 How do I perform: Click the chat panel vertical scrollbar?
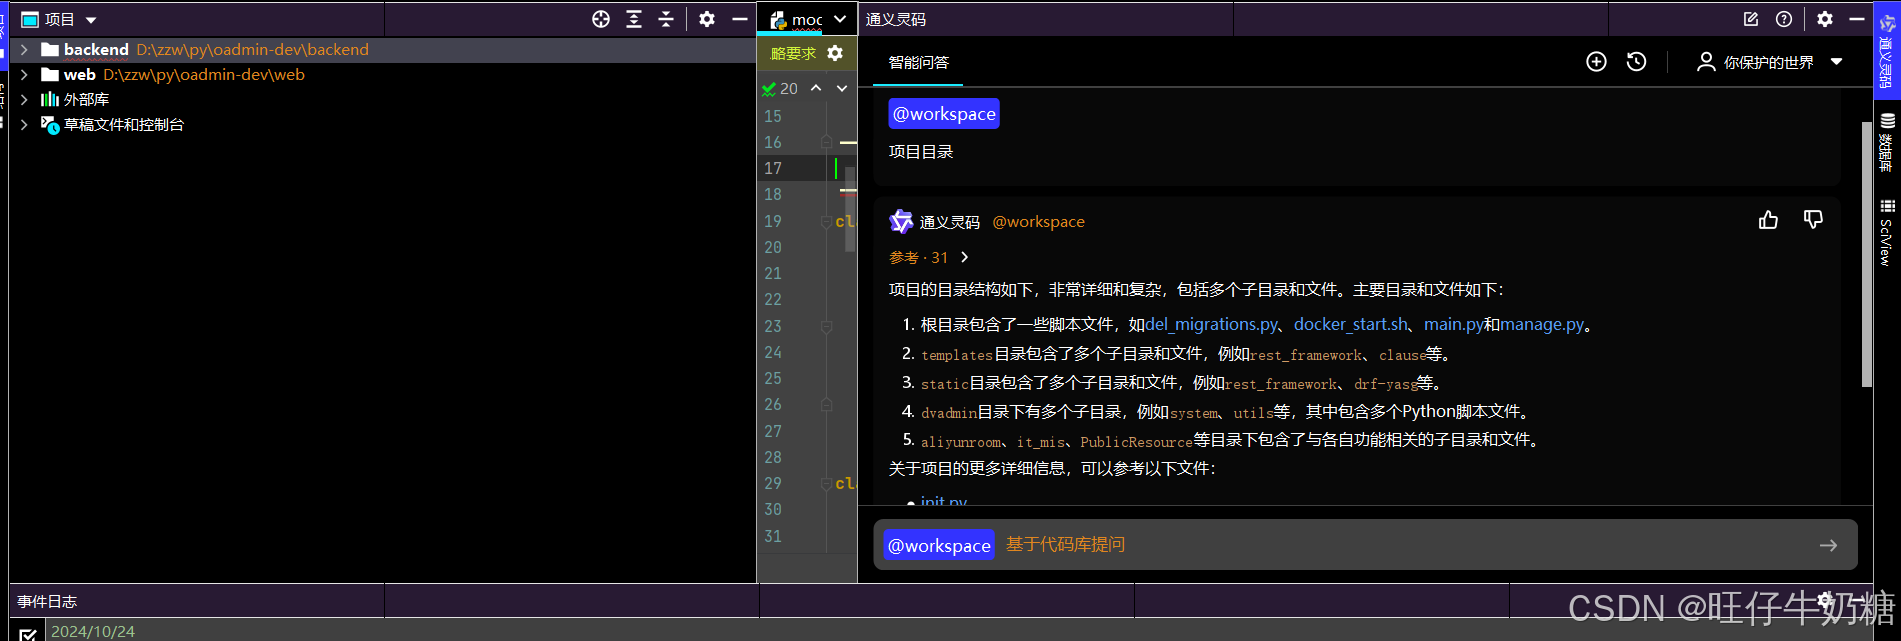(x=1866, y=255)
